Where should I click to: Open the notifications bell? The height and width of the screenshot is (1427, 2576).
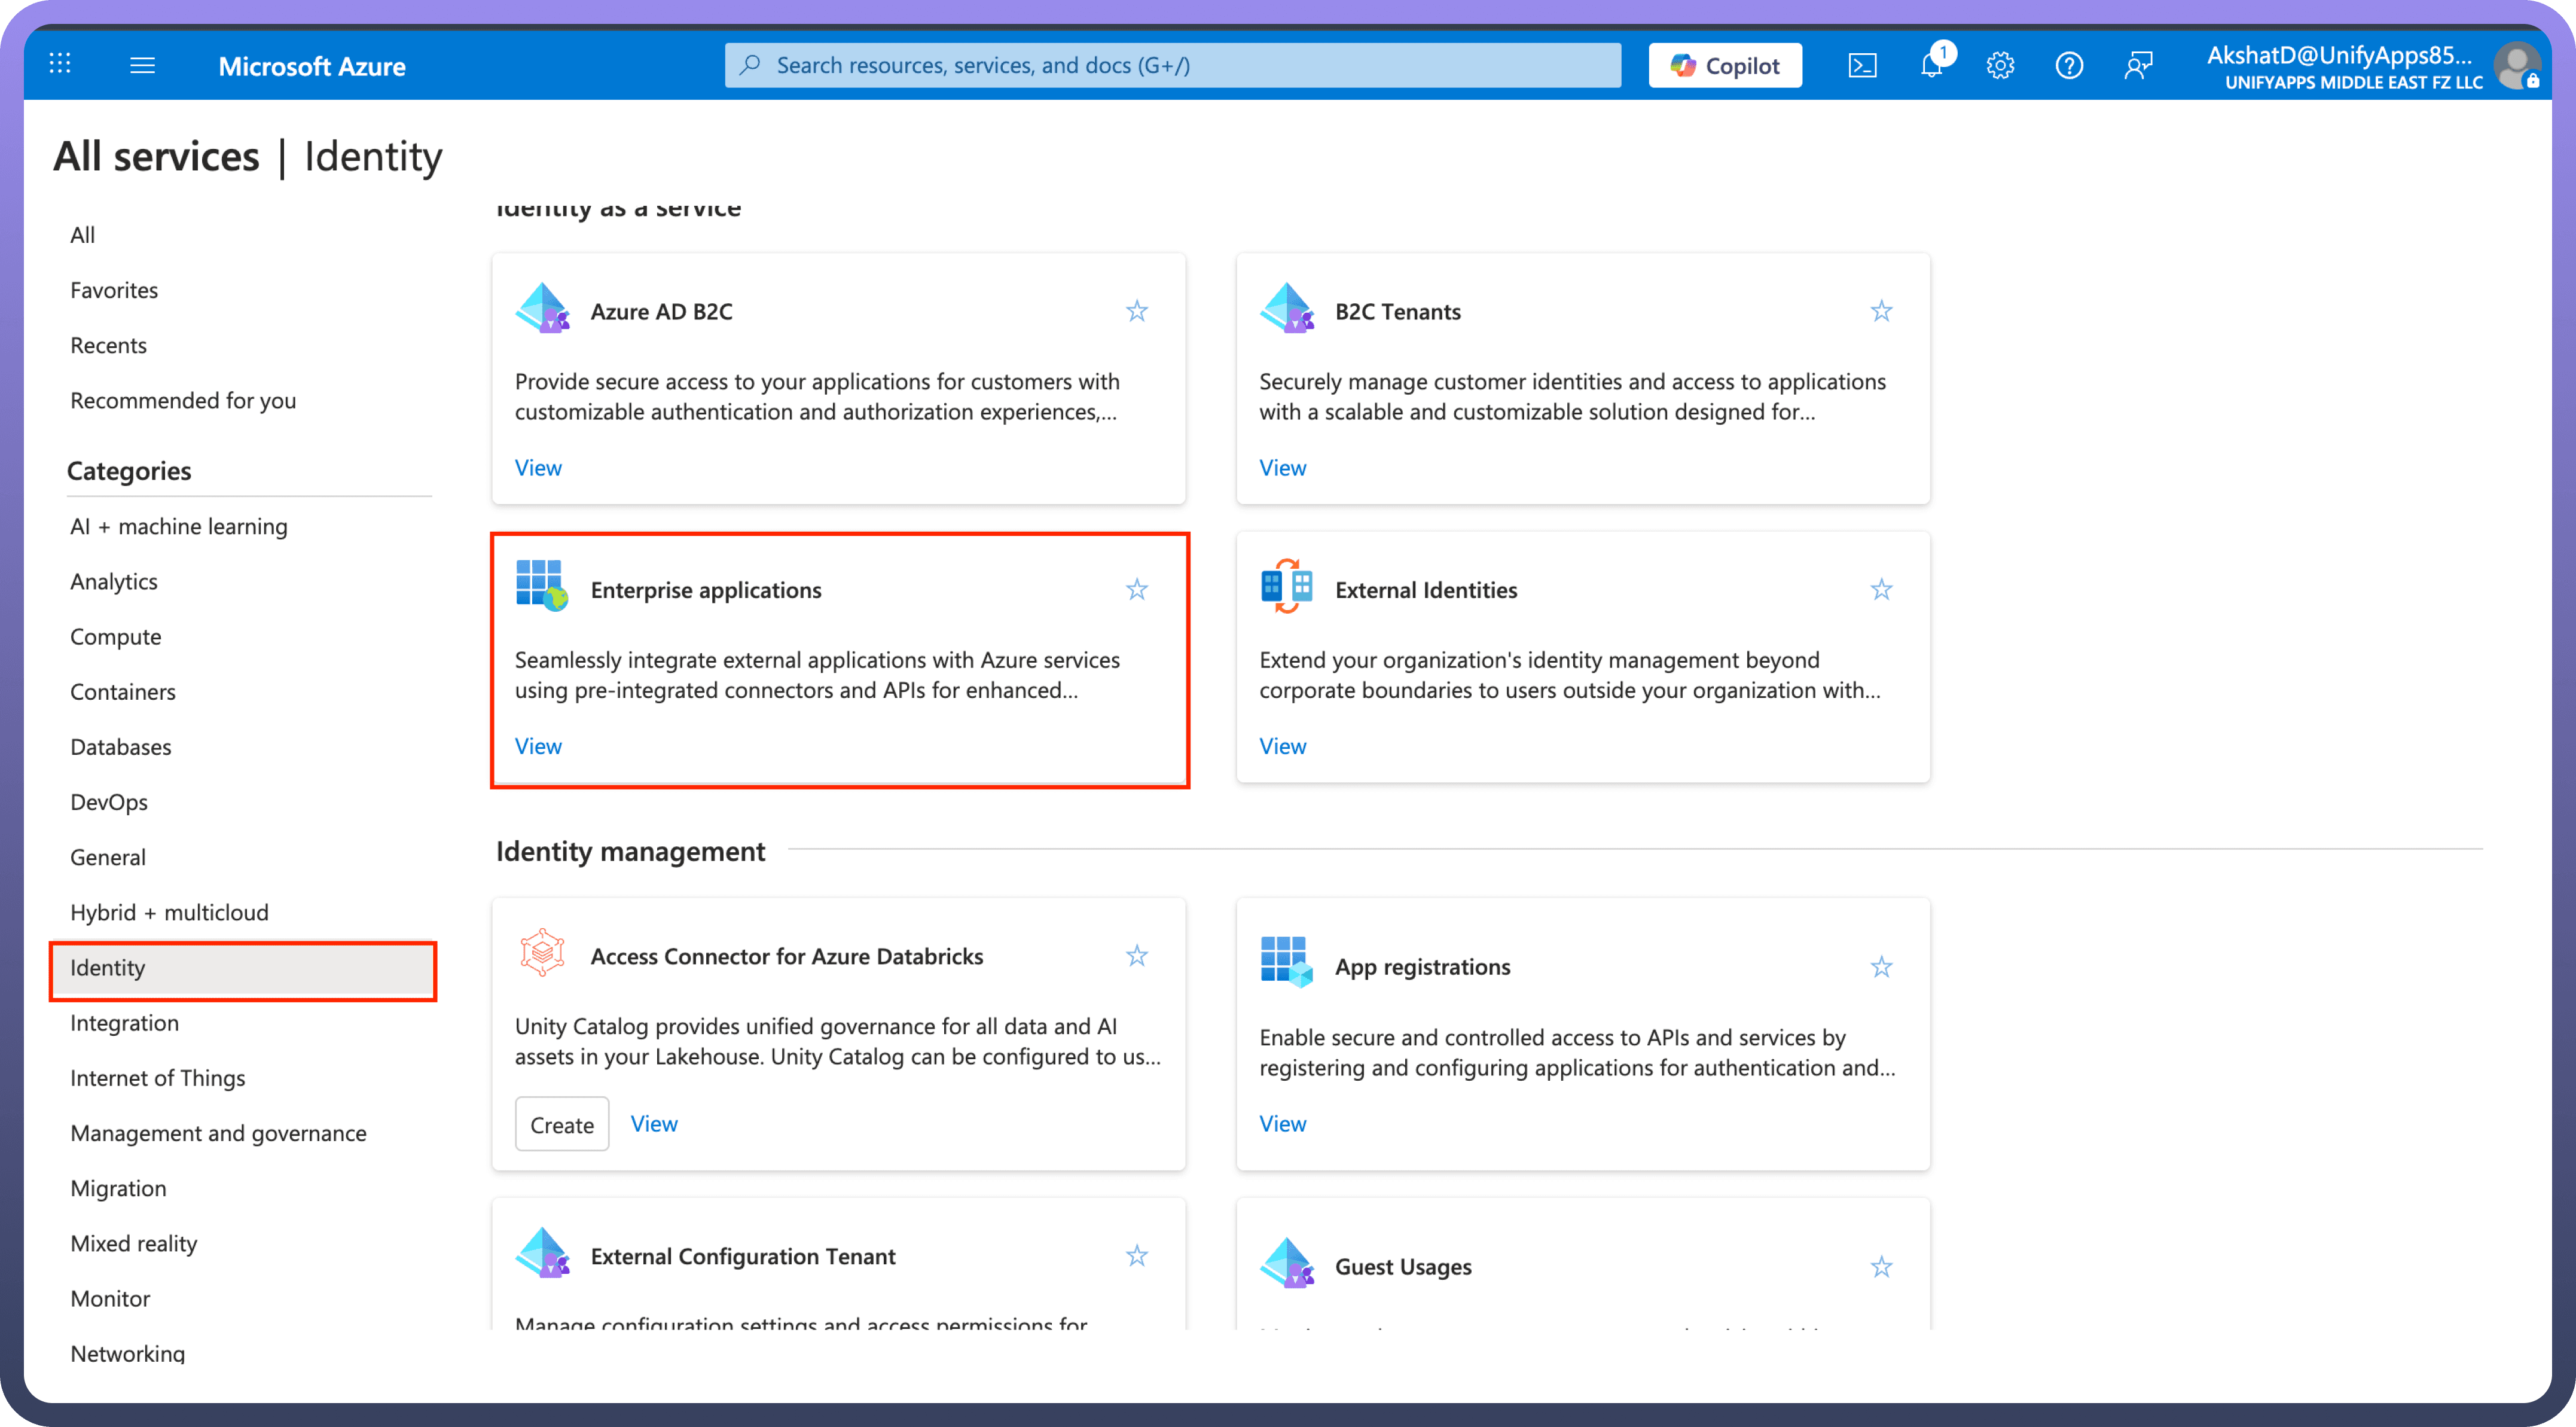tap(1932, 66)
